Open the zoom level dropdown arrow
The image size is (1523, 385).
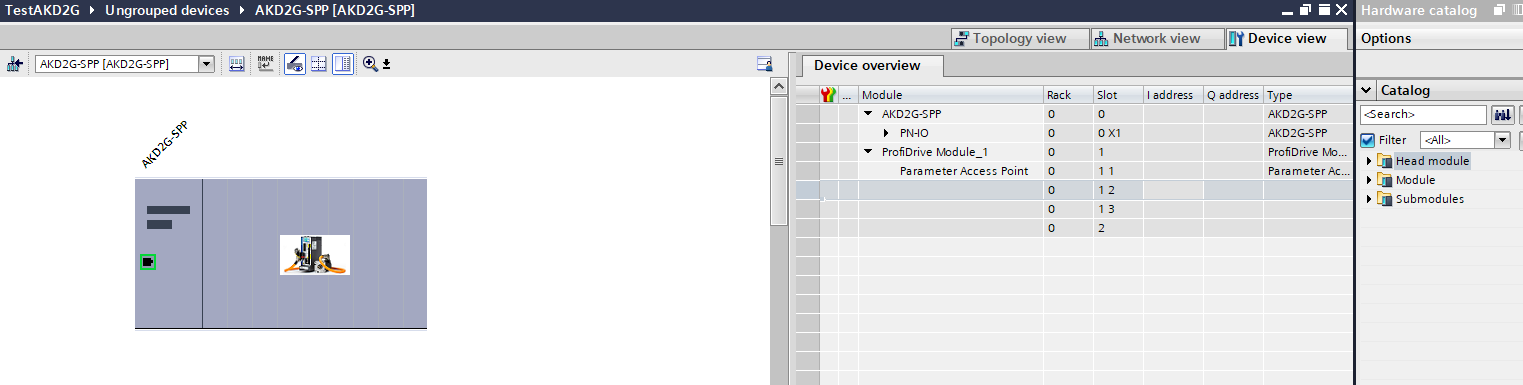pos(386,65)
